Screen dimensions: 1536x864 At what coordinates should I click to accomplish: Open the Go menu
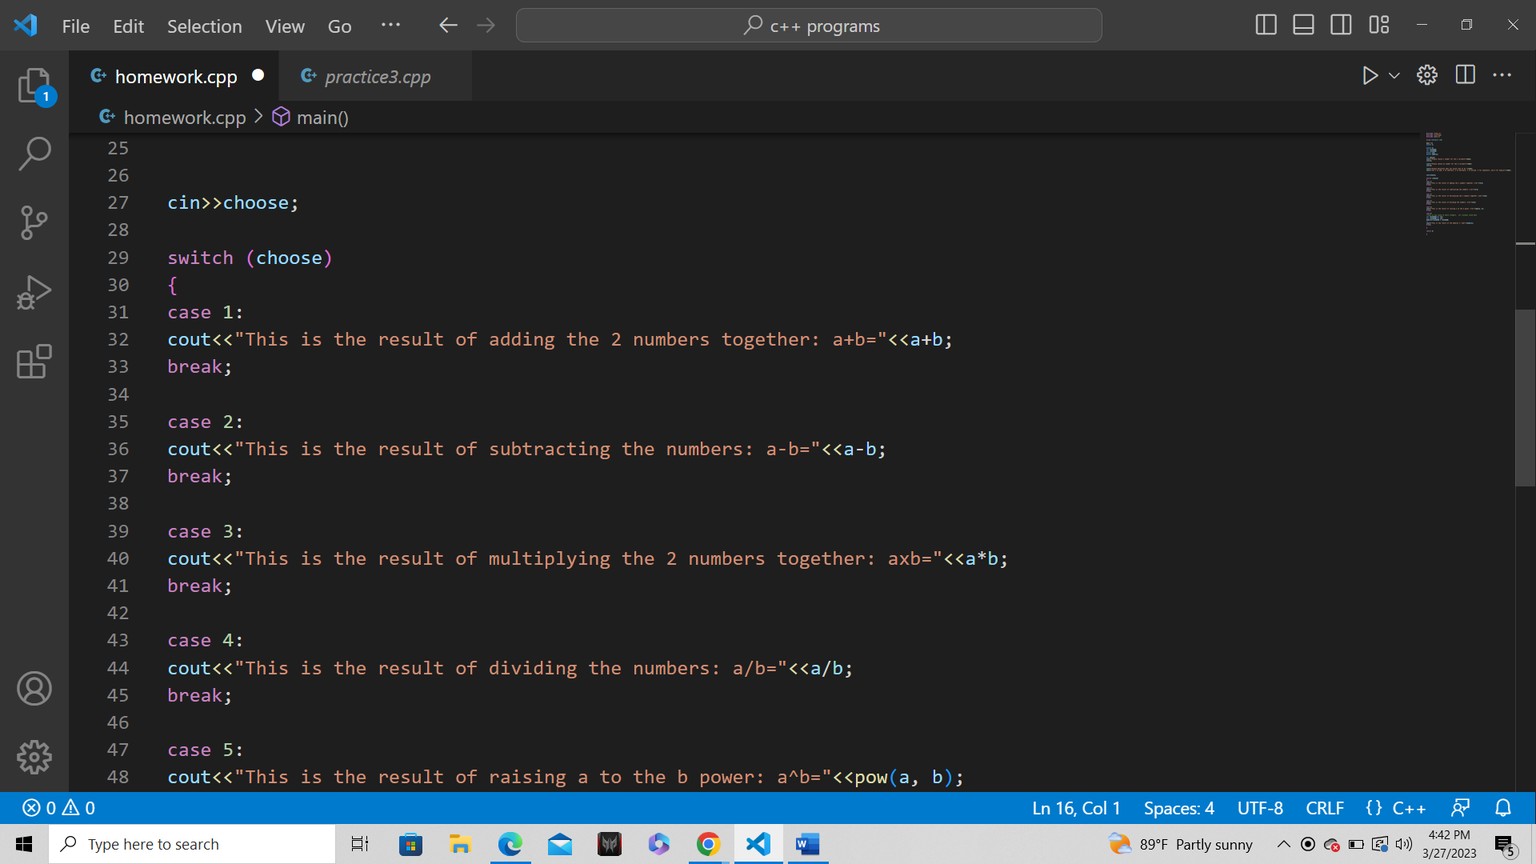340,26
